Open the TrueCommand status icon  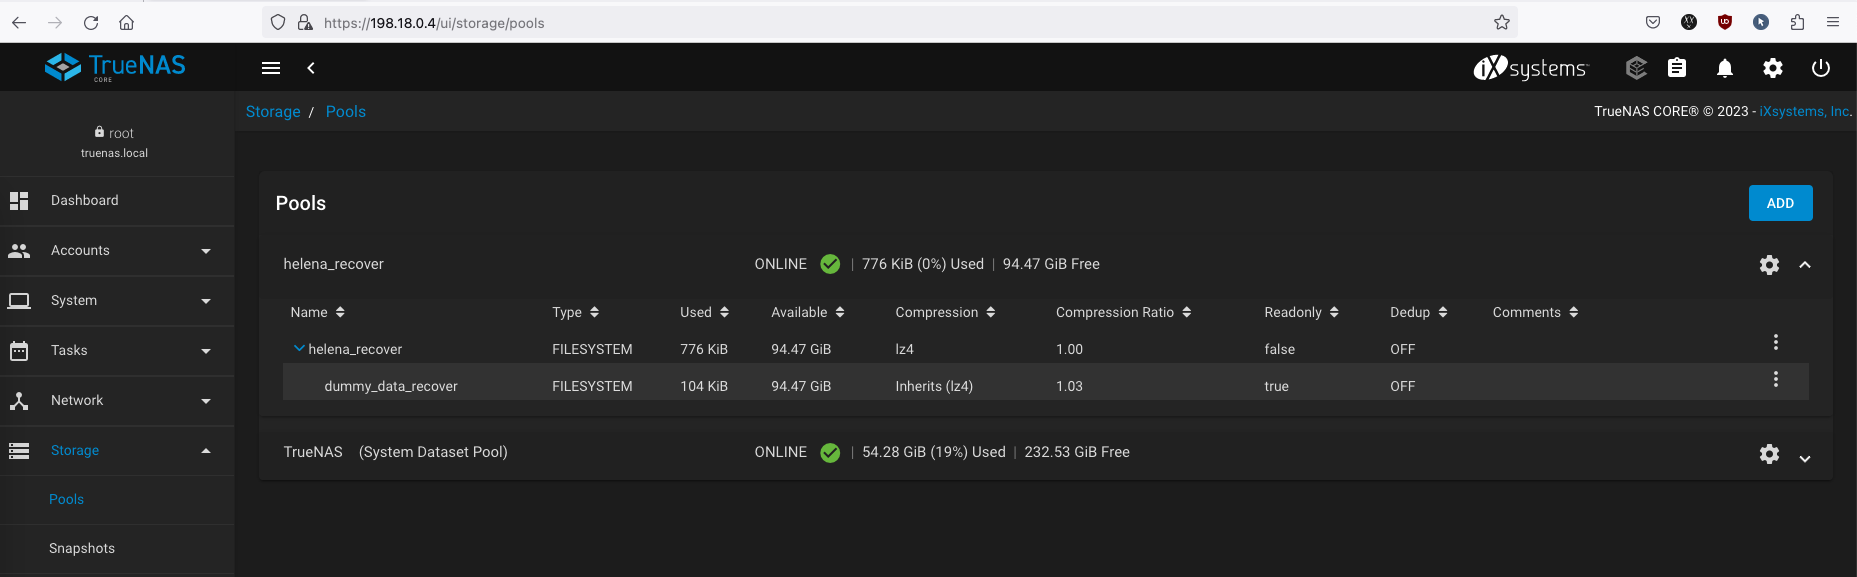click(1636, 68)
